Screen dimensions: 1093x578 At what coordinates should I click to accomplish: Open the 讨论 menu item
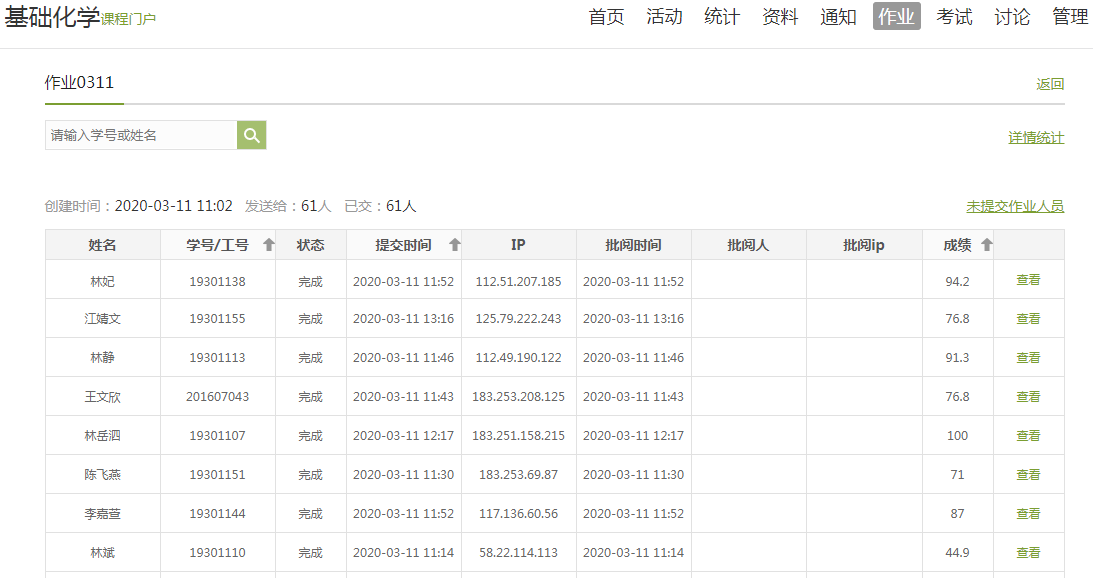pos(1012,17)
